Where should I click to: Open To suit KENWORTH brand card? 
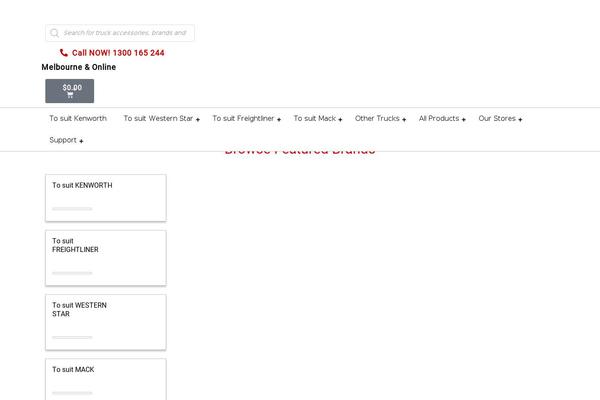pyautogui.click(x=106, y=198)
